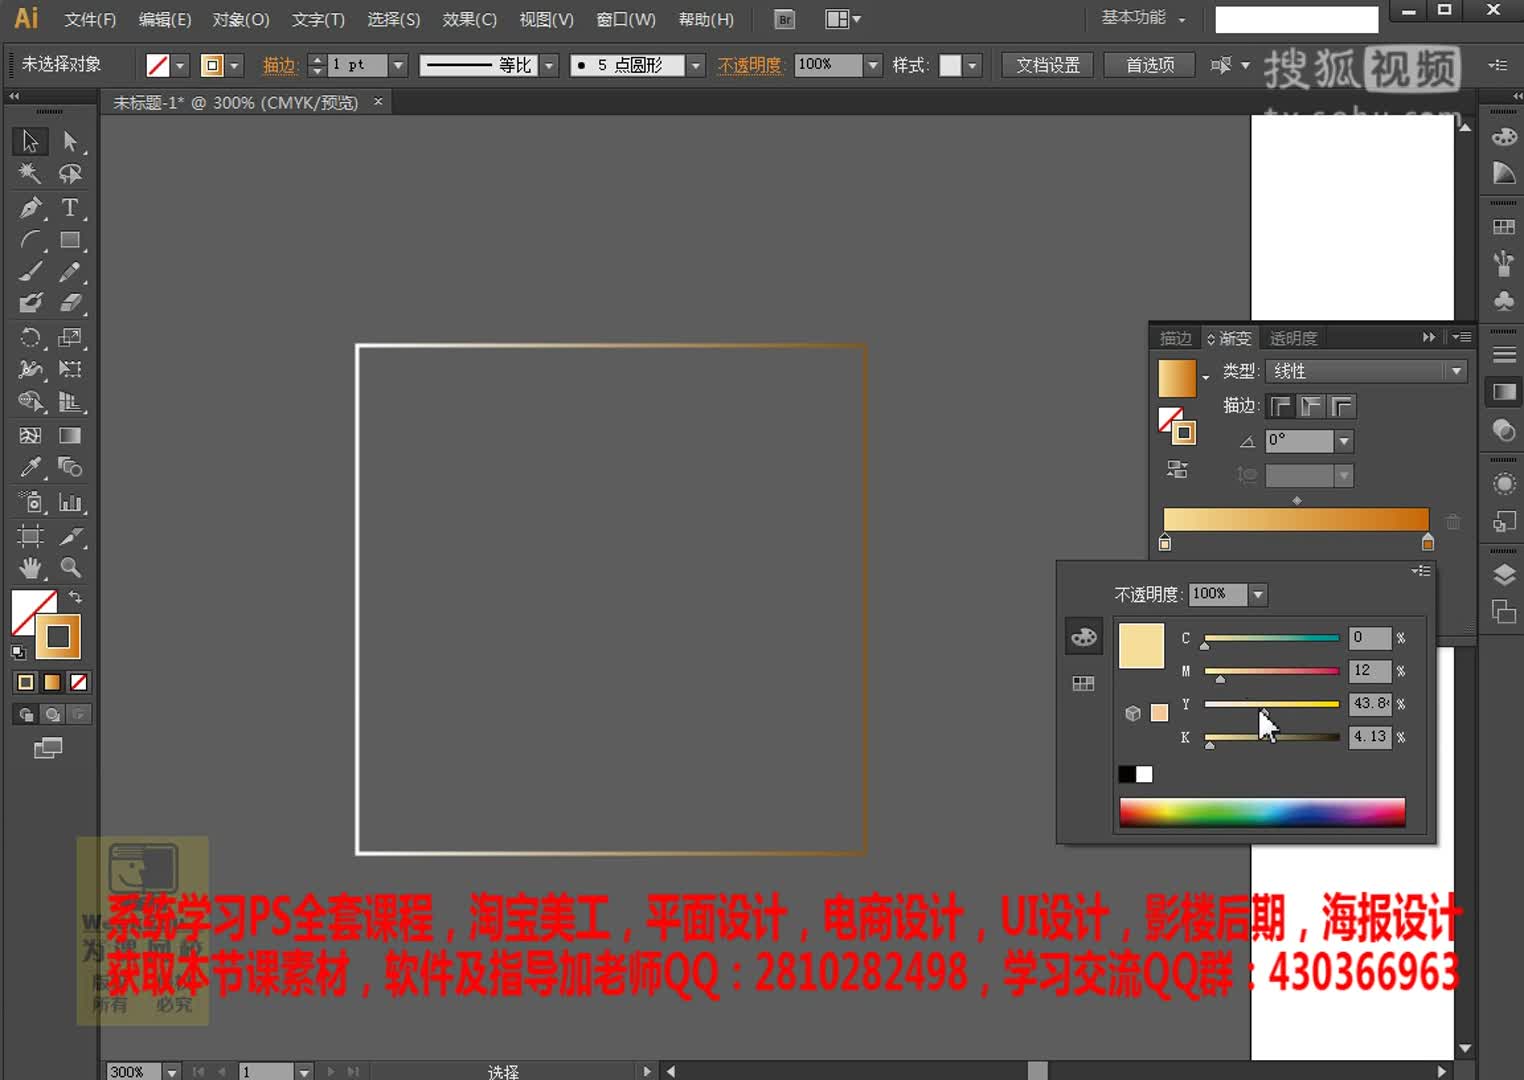
Task: Select the right orange gradient stop
Action: (x=1427, y=542)
